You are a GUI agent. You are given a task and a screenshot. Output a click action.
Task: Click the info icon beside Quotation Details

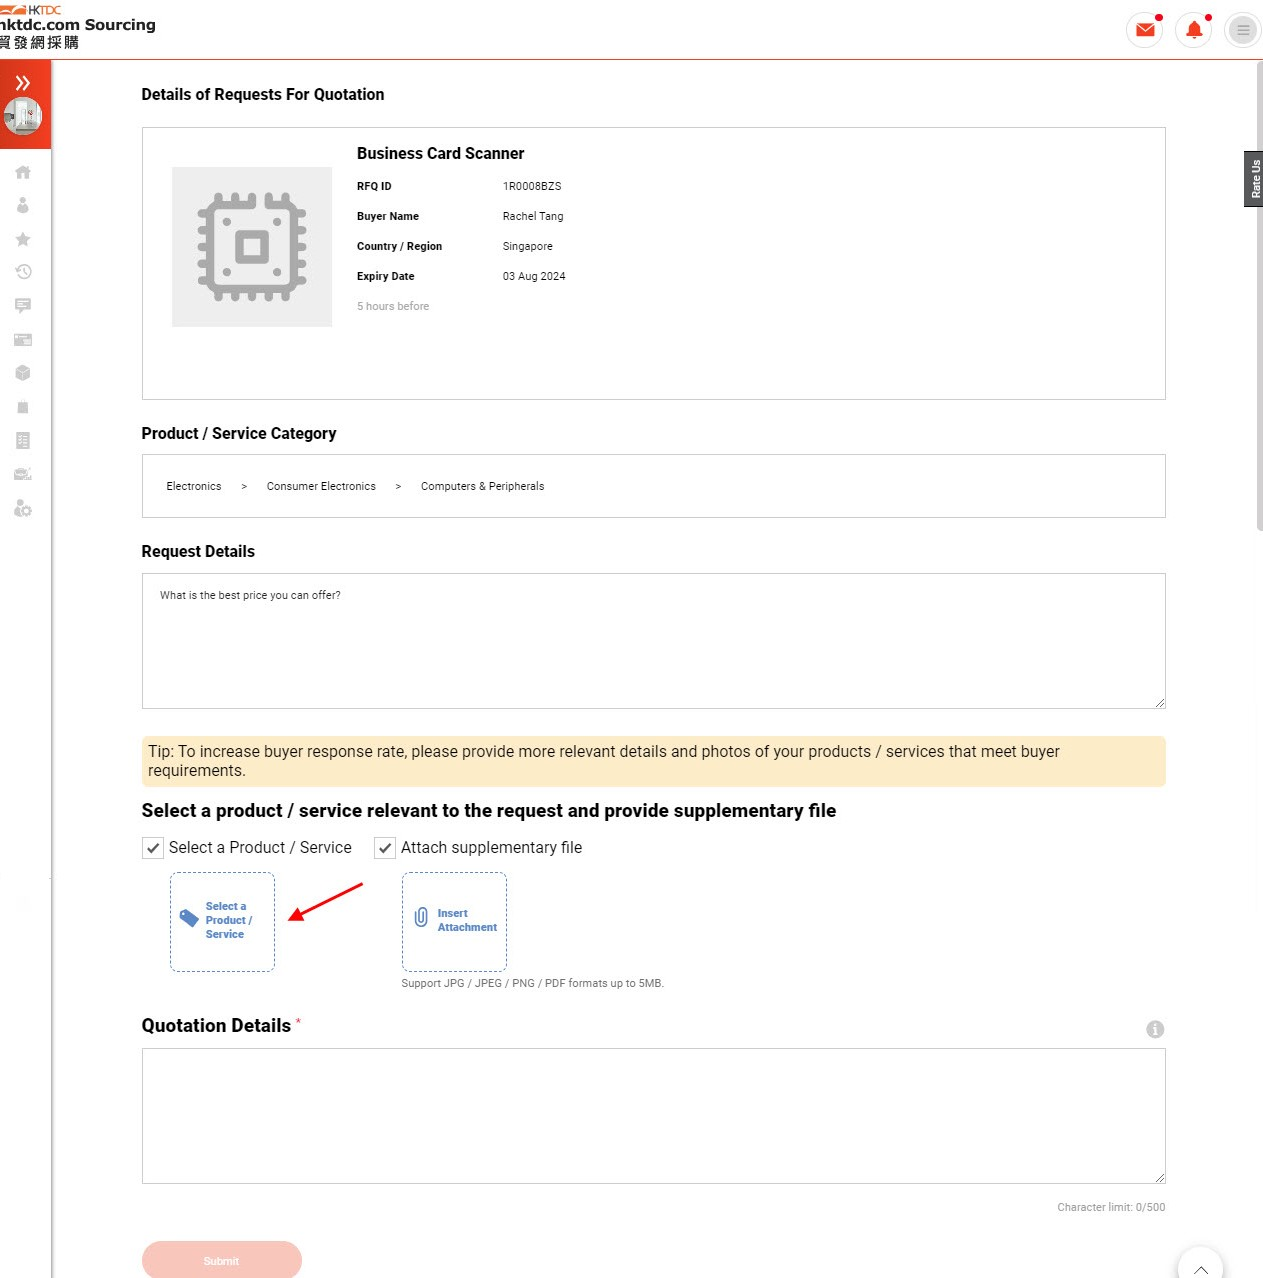coord(1155,1029)
